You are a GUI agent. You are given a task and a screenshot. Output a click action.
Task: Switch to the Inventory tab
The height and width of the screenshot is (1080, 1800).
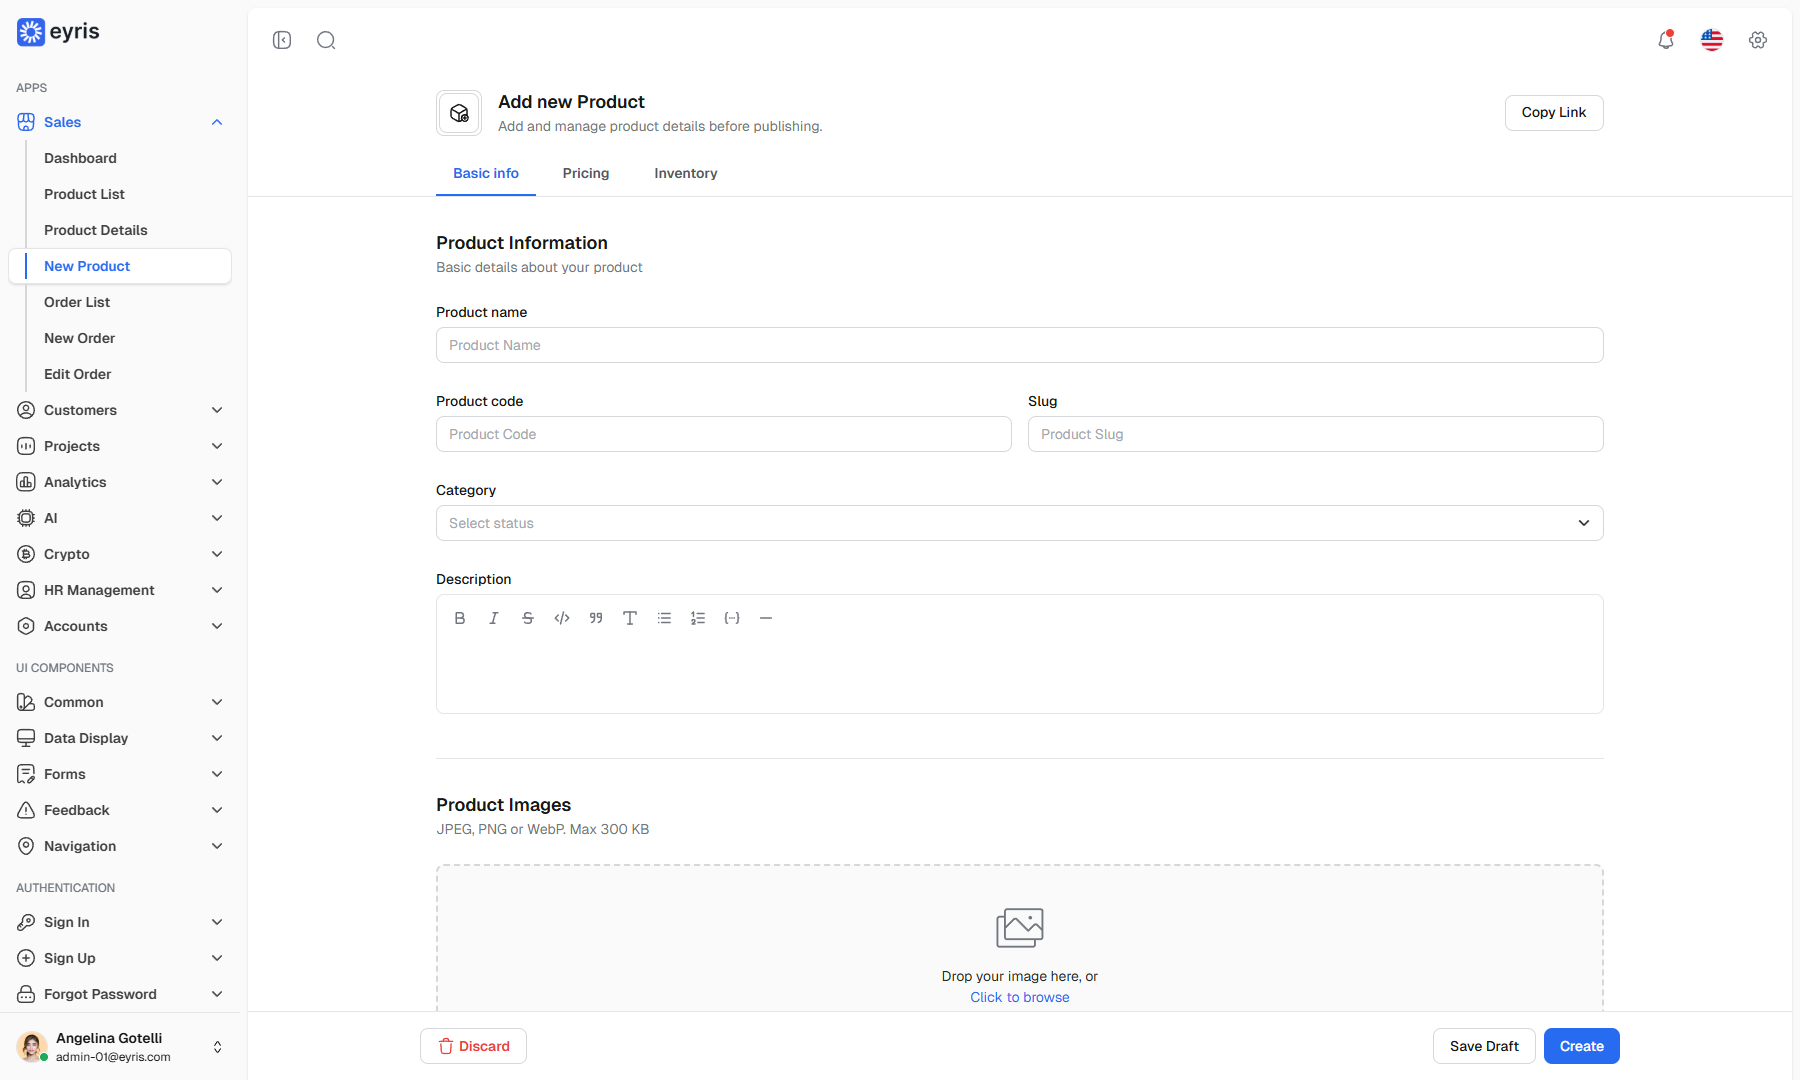(686, 173)
